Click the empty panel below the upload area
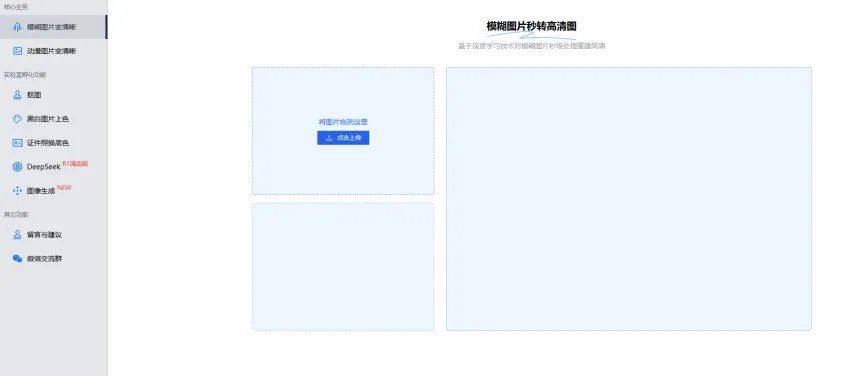 (343, 267)
